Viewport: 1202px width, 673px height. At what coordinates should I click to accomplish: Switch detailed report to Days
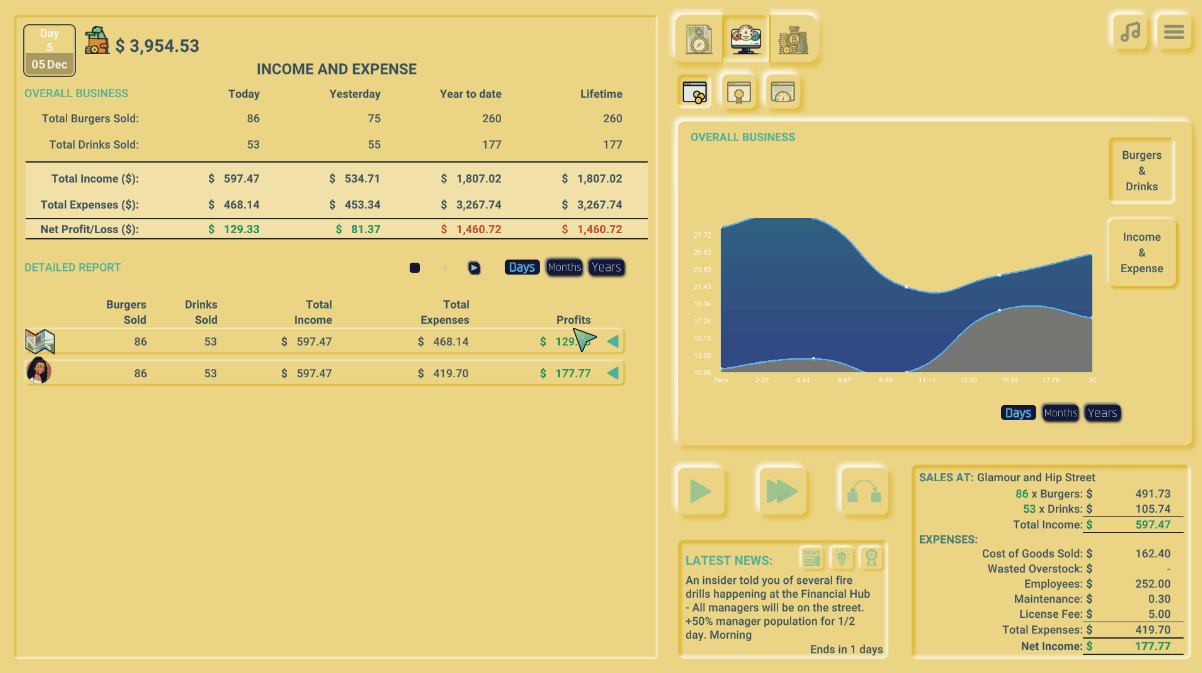point(522,267)
